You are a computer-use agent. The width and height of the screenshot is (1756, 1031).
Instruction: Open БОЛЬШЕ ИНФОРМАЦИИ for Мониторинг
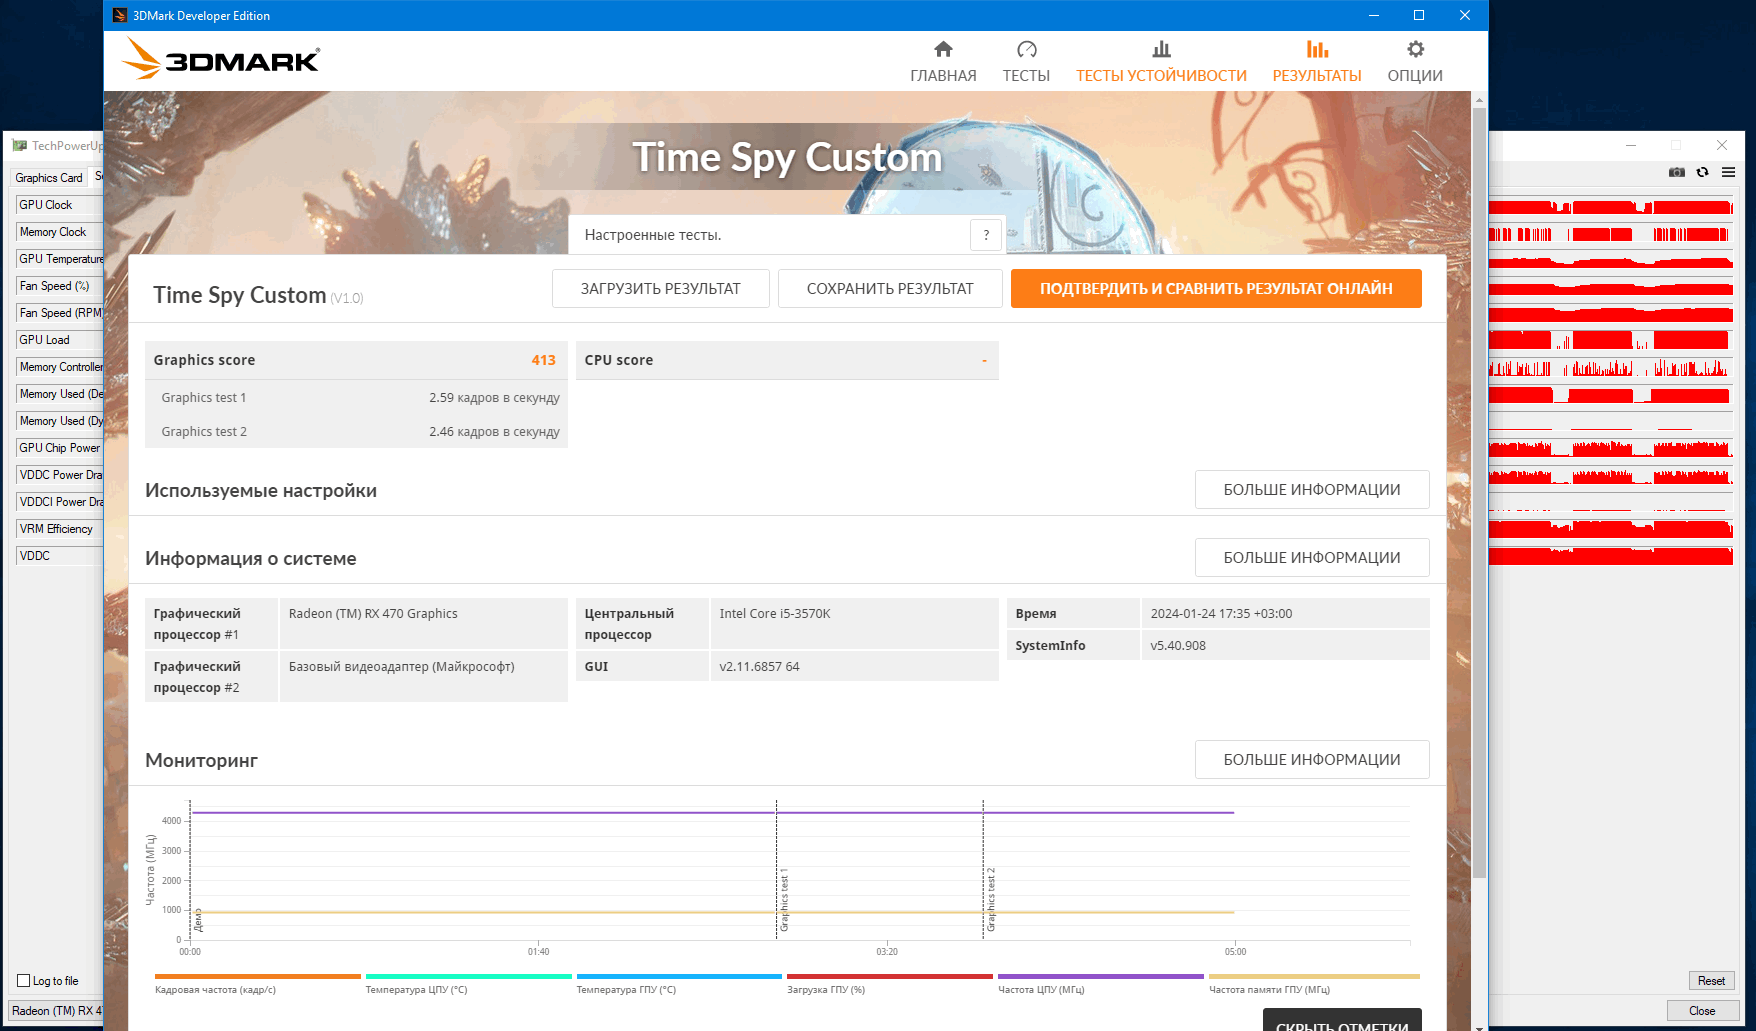click(x=1312, y=759)
